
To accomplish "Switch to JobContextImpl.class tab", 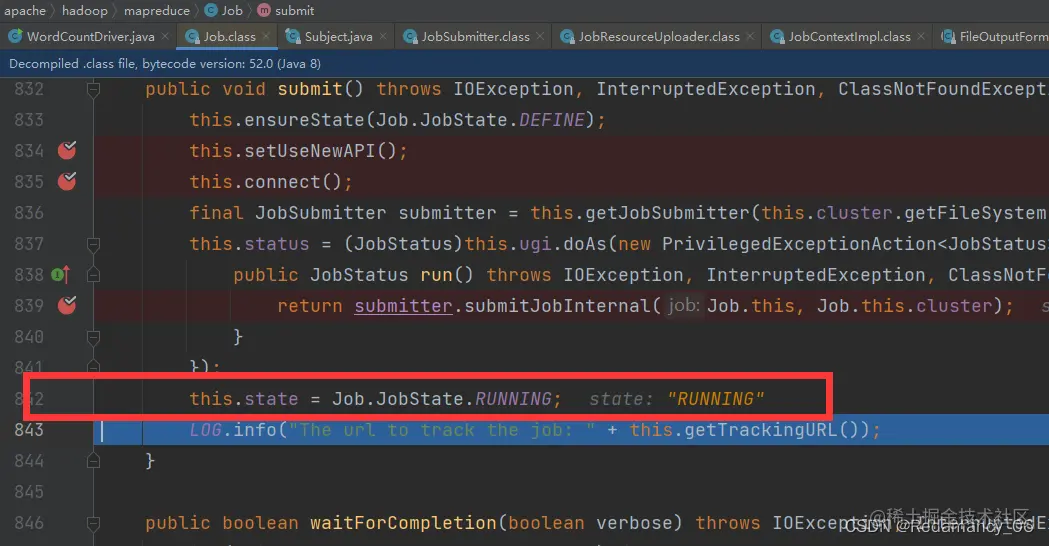I will point(849,37).
